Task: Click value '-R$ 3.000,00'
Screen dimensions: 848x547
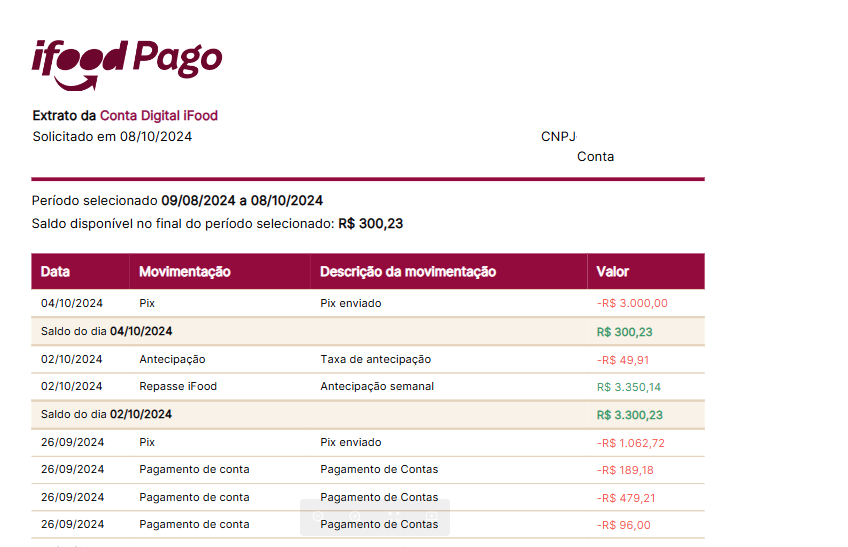Action: click(632, 303)
